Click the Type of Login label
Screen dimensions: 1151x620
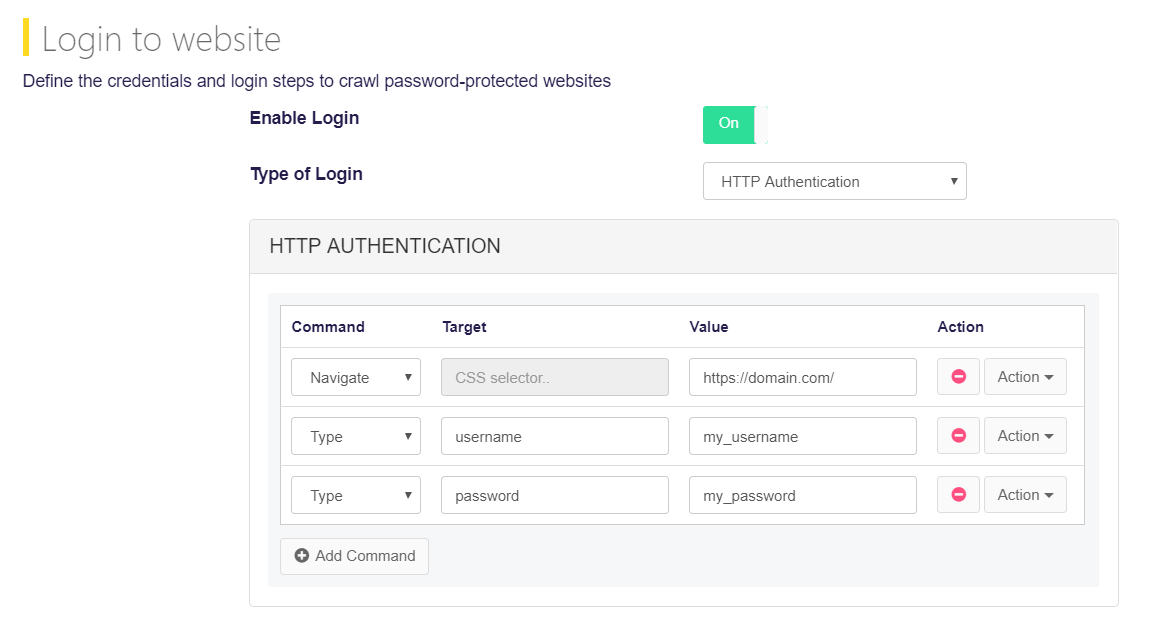(x=306, y=174)
